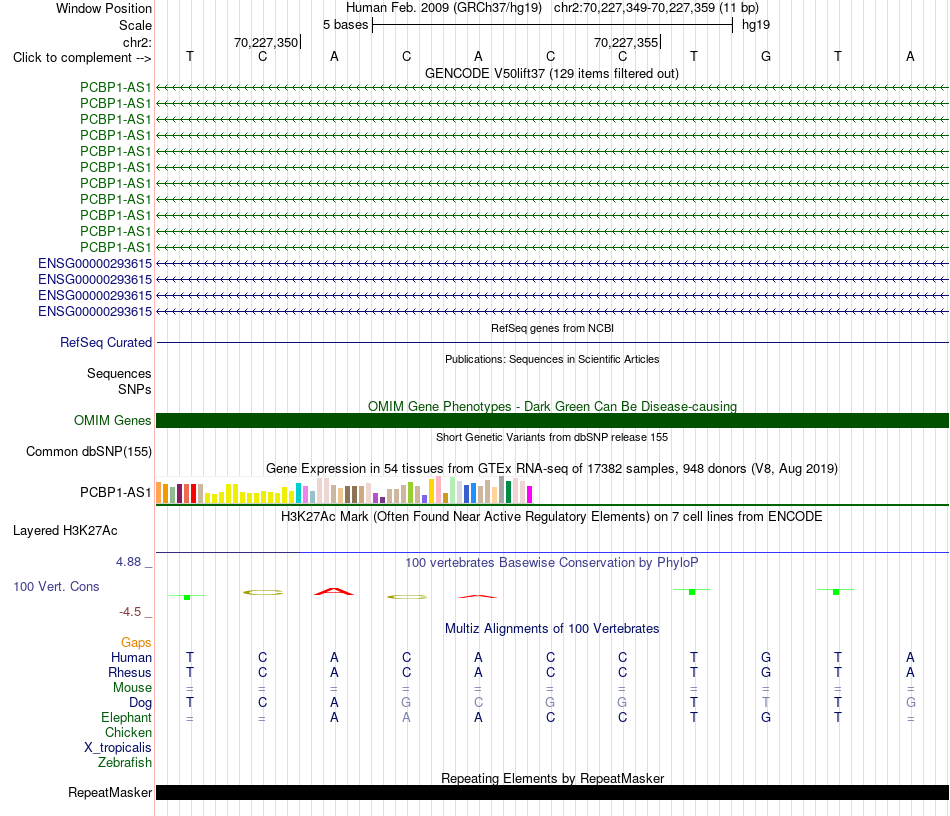Click the H3K27Ac Mark track title
This screenshot has height=816, width=950.
pos(552,517)
